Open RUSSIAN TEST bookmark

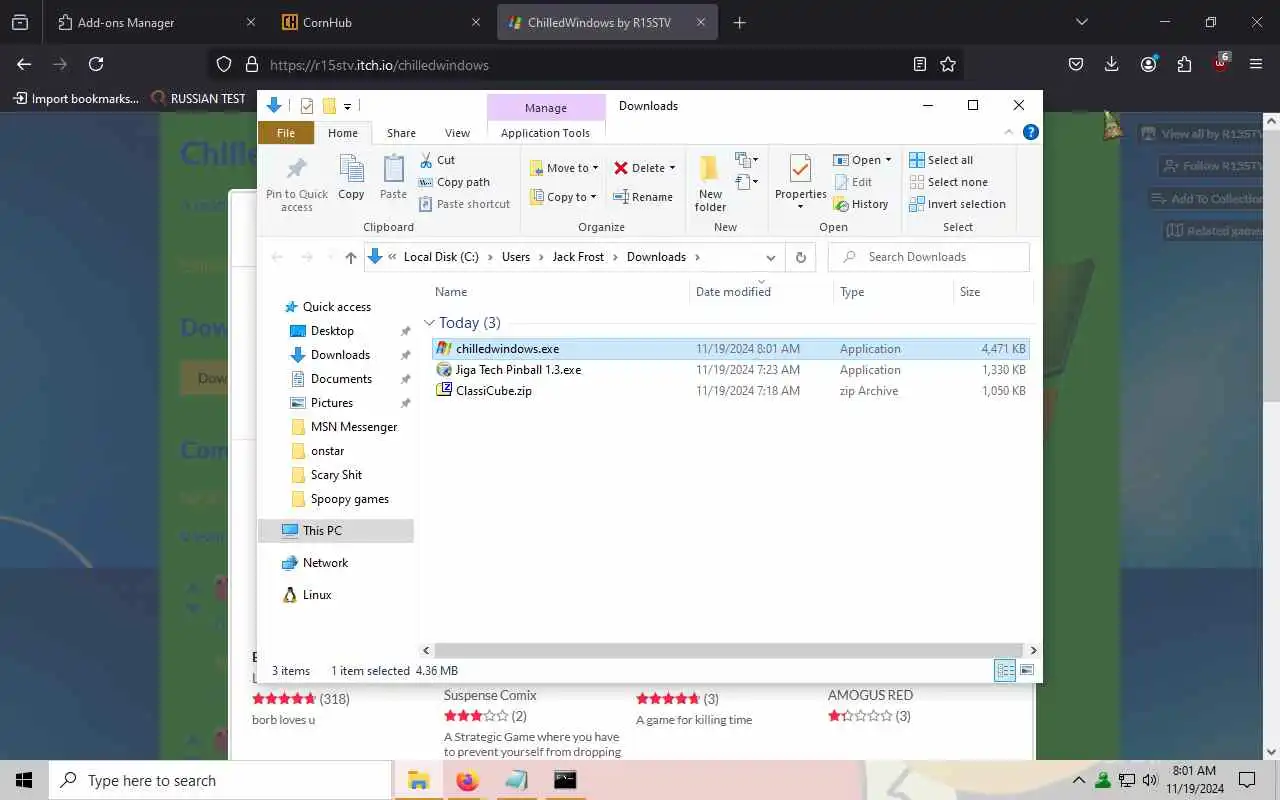(x=198, y=98)
